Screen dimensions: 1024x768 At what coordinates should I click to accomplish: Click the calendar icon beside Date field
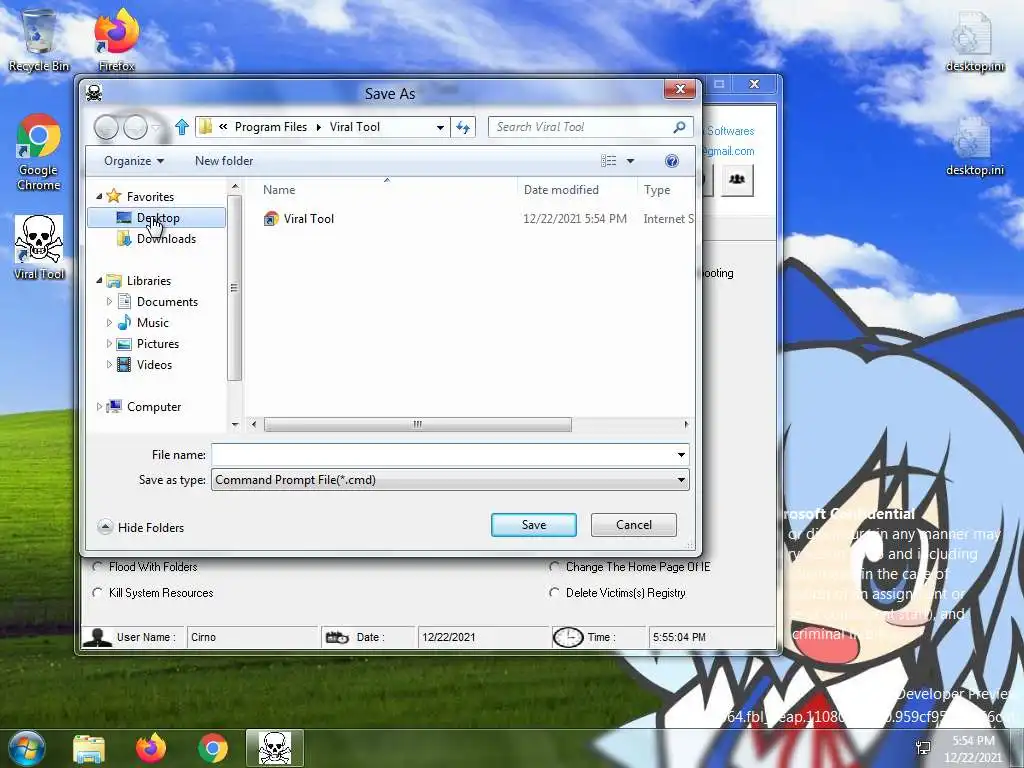click(337, 637)
